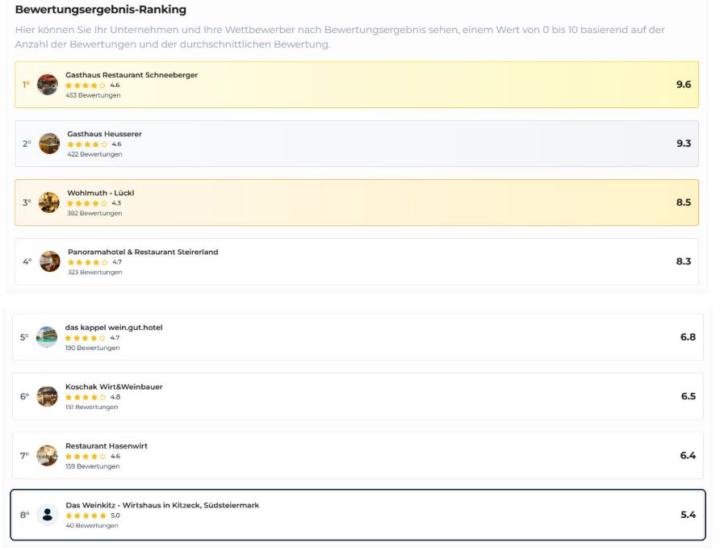Click the star rating of Gasthaus Heusserer
The image size is (720, 551).
coord(87,144)
